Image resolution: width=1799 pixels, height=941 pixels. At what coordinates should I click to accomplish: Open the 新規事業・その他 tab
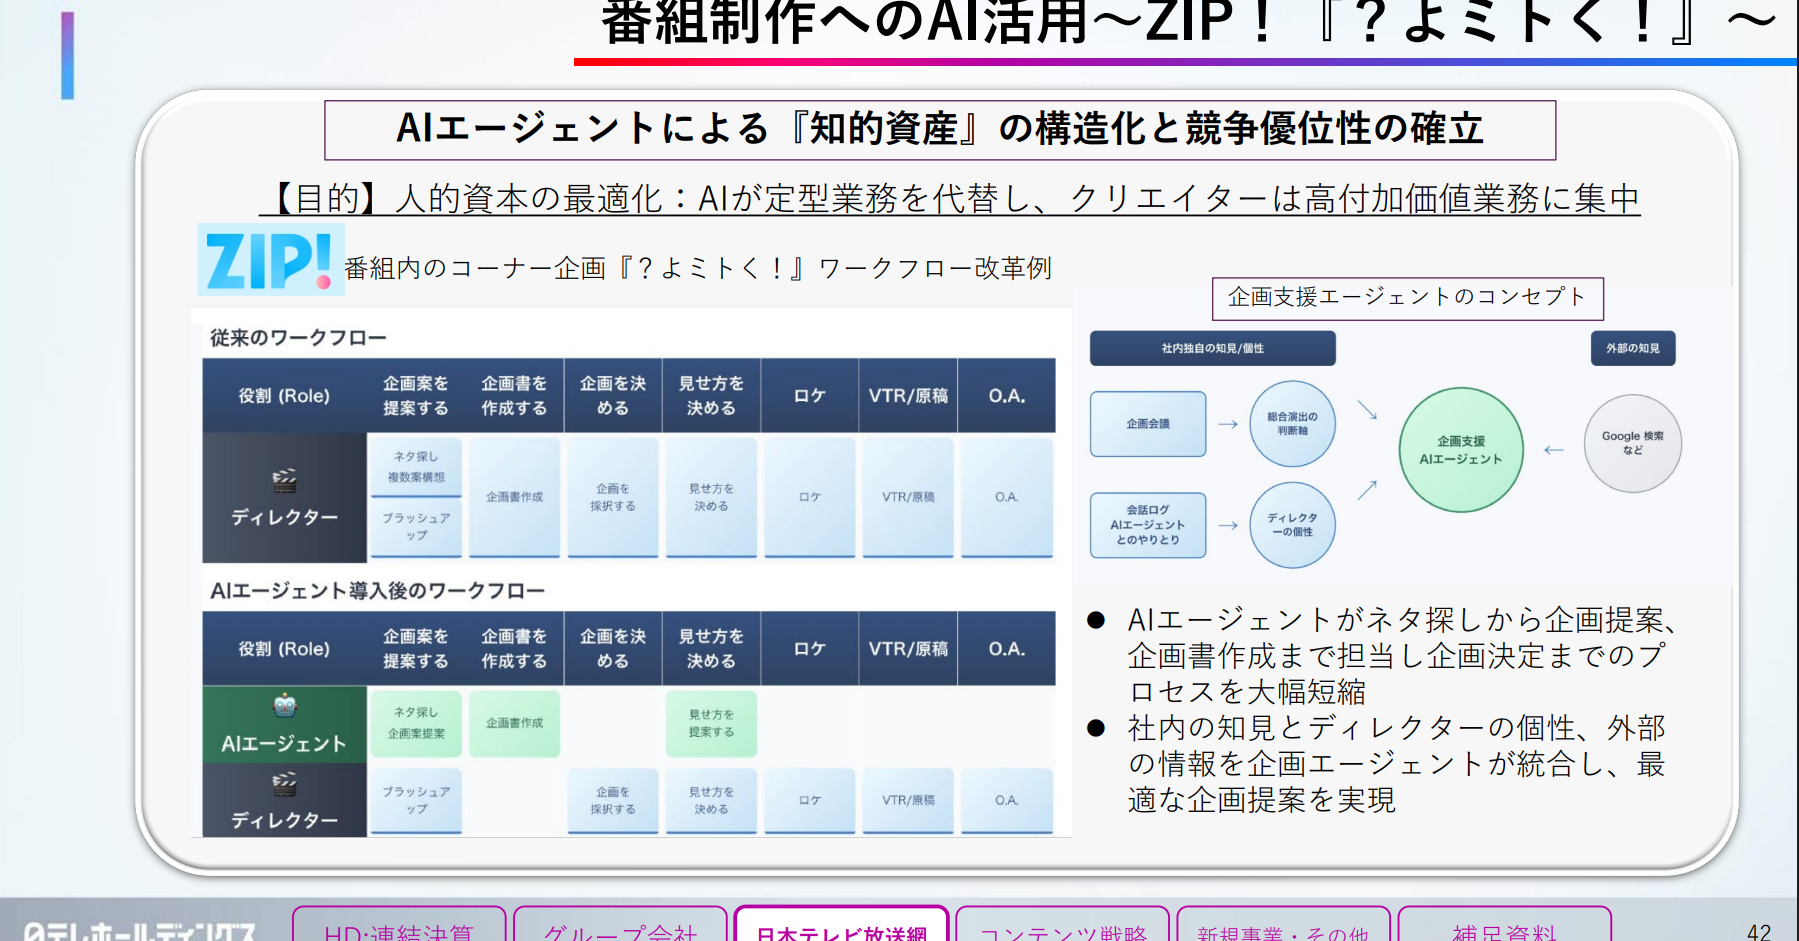[1283, 925]
